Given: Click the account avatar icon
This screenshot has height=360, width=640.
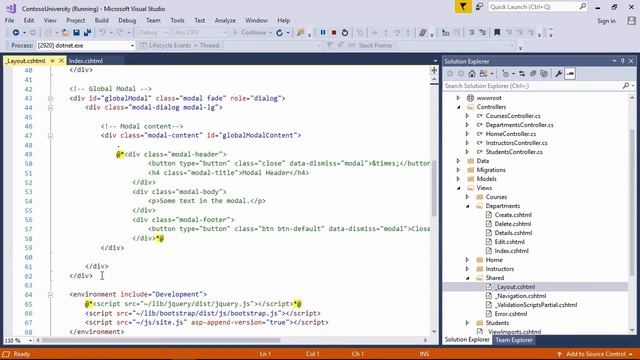Looking at the screenshot, I should coord(631,21).
